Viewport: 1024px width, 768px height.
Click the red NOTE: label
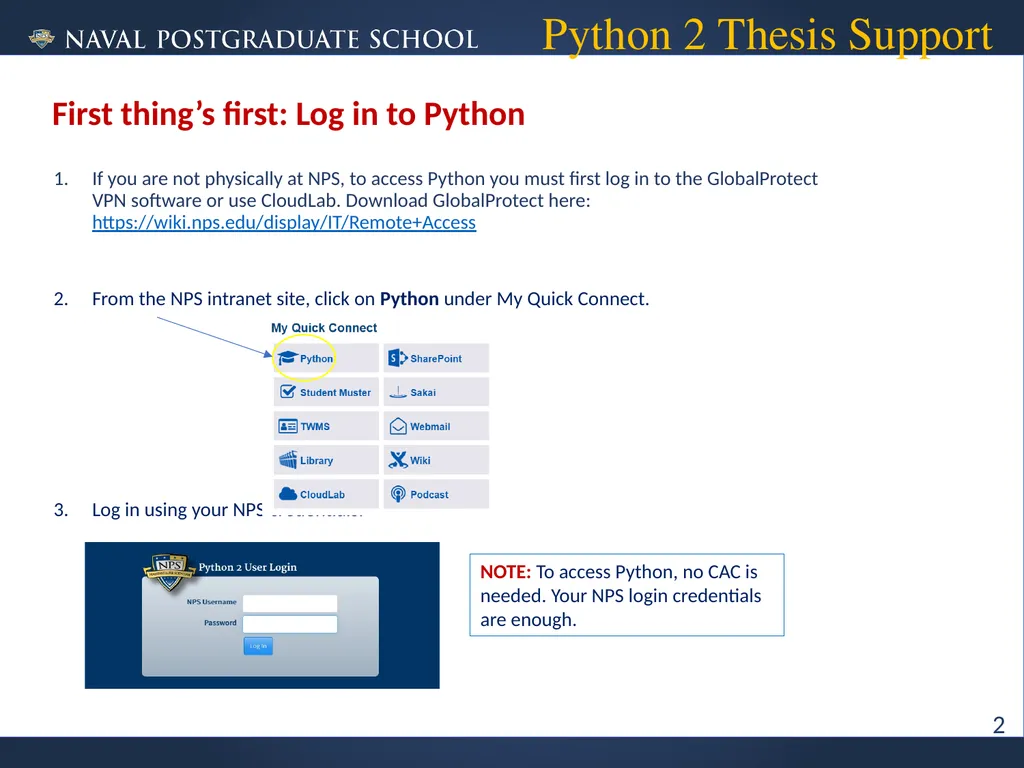tap(505, 572)
